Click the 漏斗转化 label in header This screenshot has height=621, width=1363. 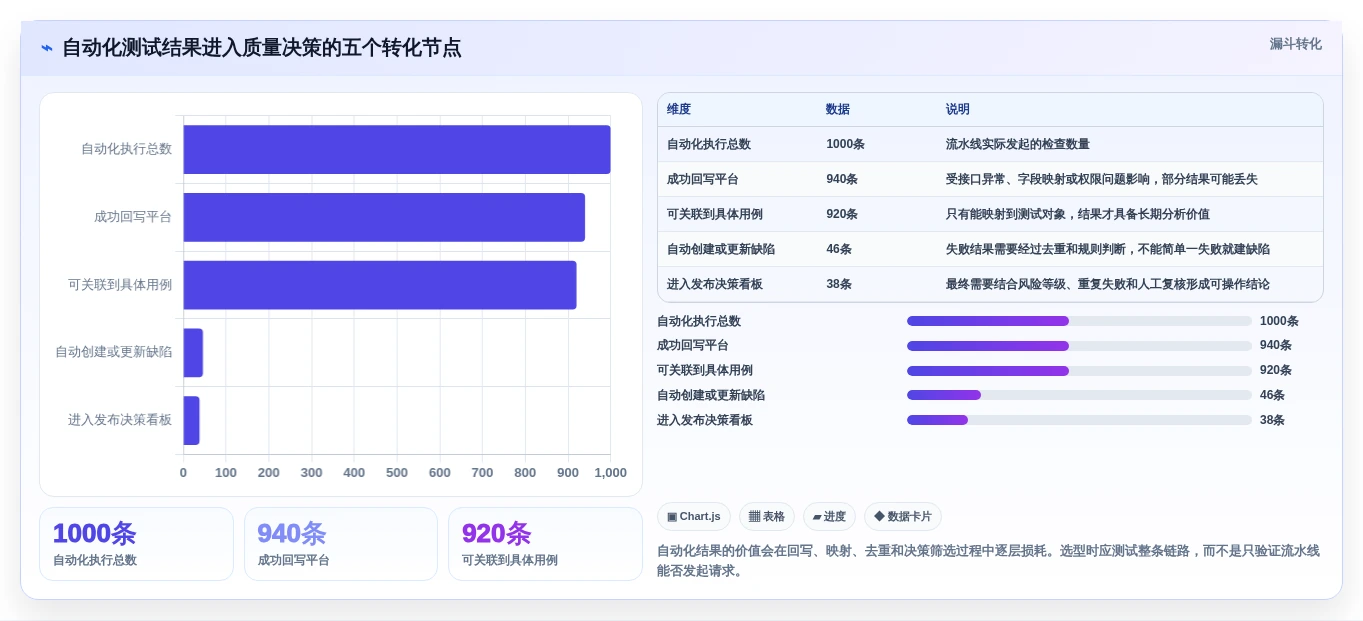point(1295,44)
